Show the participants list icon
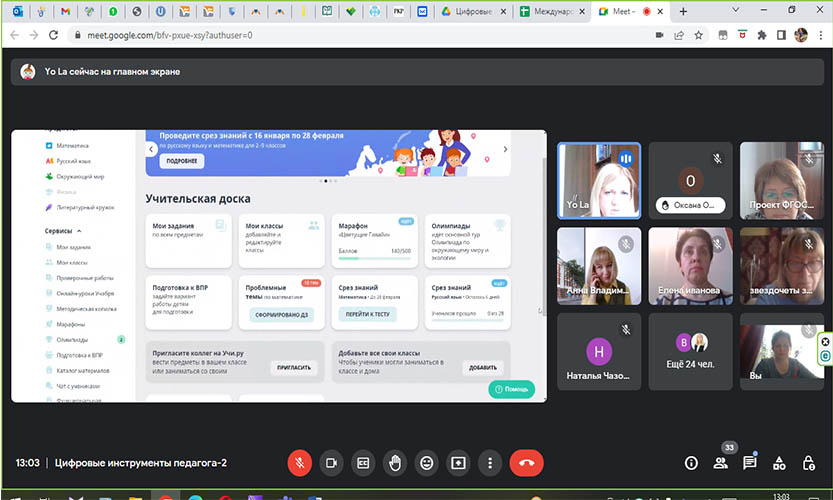The height and width of the screenshot is (500, 833). (x=720, y=463)
